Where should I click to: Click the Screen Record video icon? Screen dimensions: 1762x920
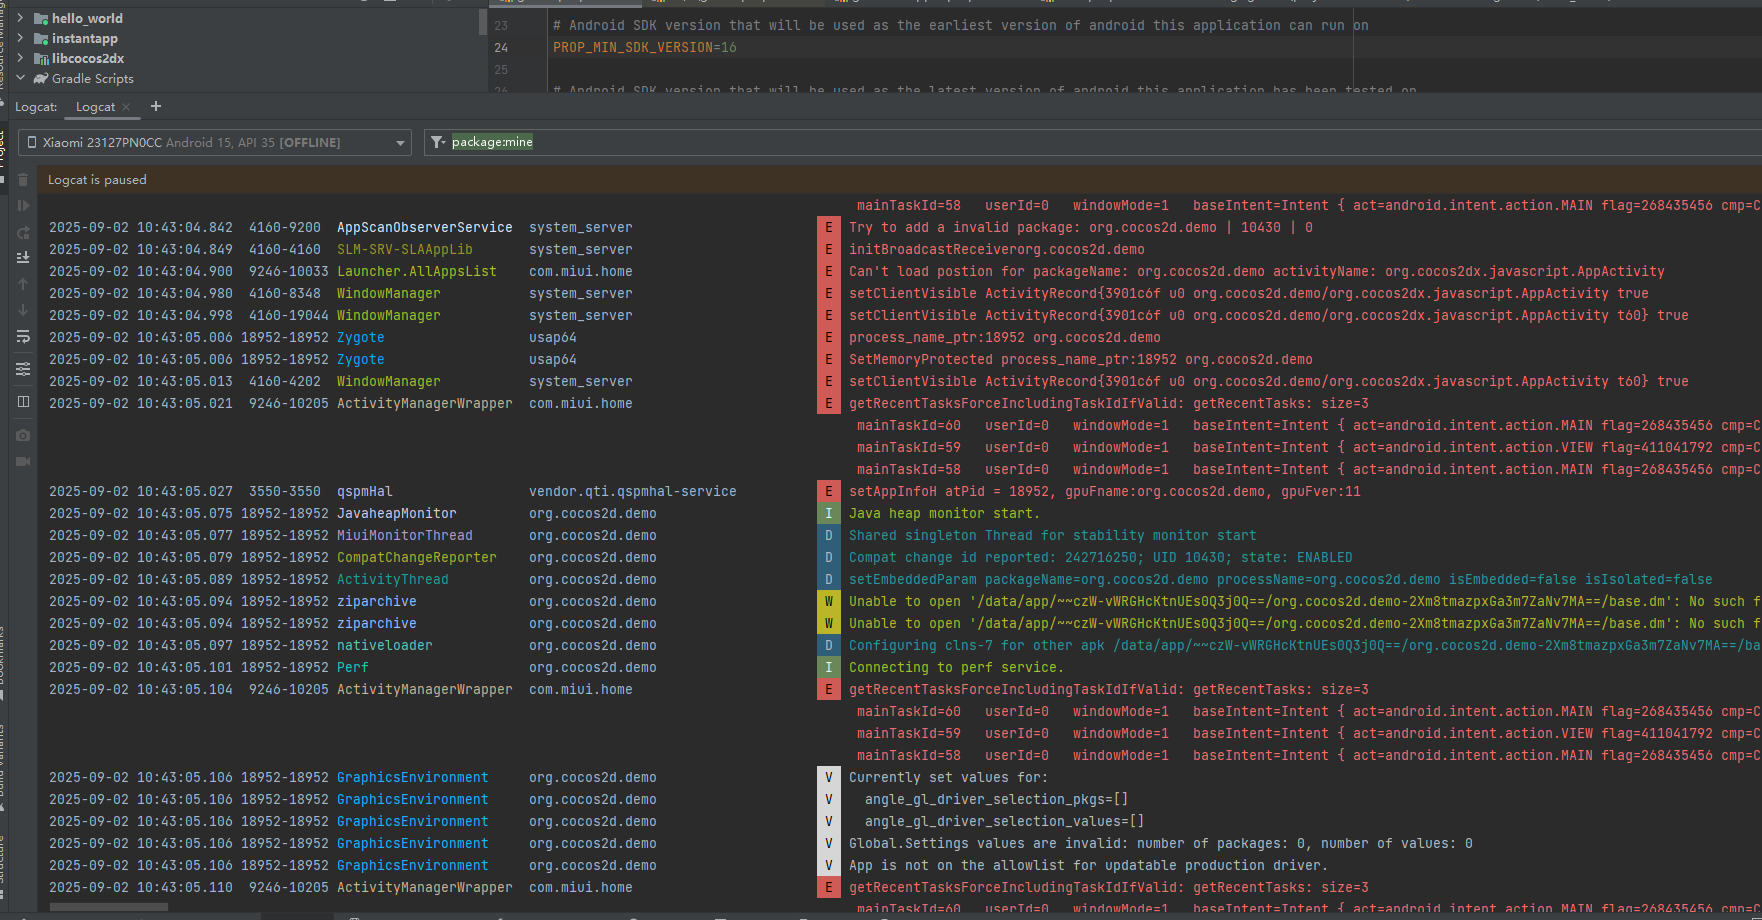23,461
